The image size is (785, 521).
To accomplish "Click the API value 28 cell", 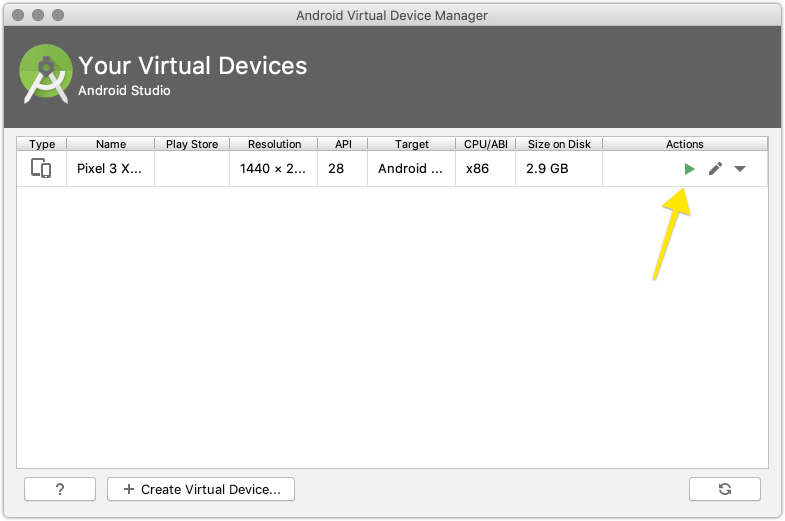I will [343, 169].
